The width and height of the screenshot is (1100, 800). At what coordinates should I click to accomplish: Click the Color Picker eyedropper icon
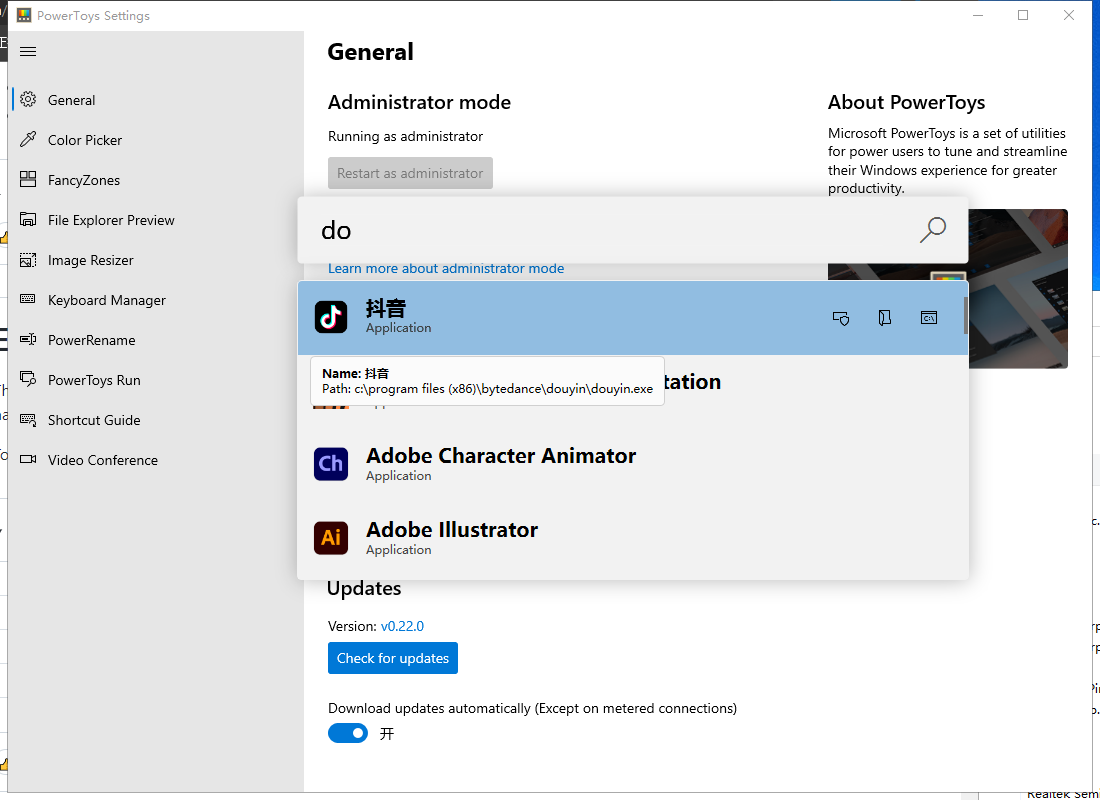coord(28,140)
